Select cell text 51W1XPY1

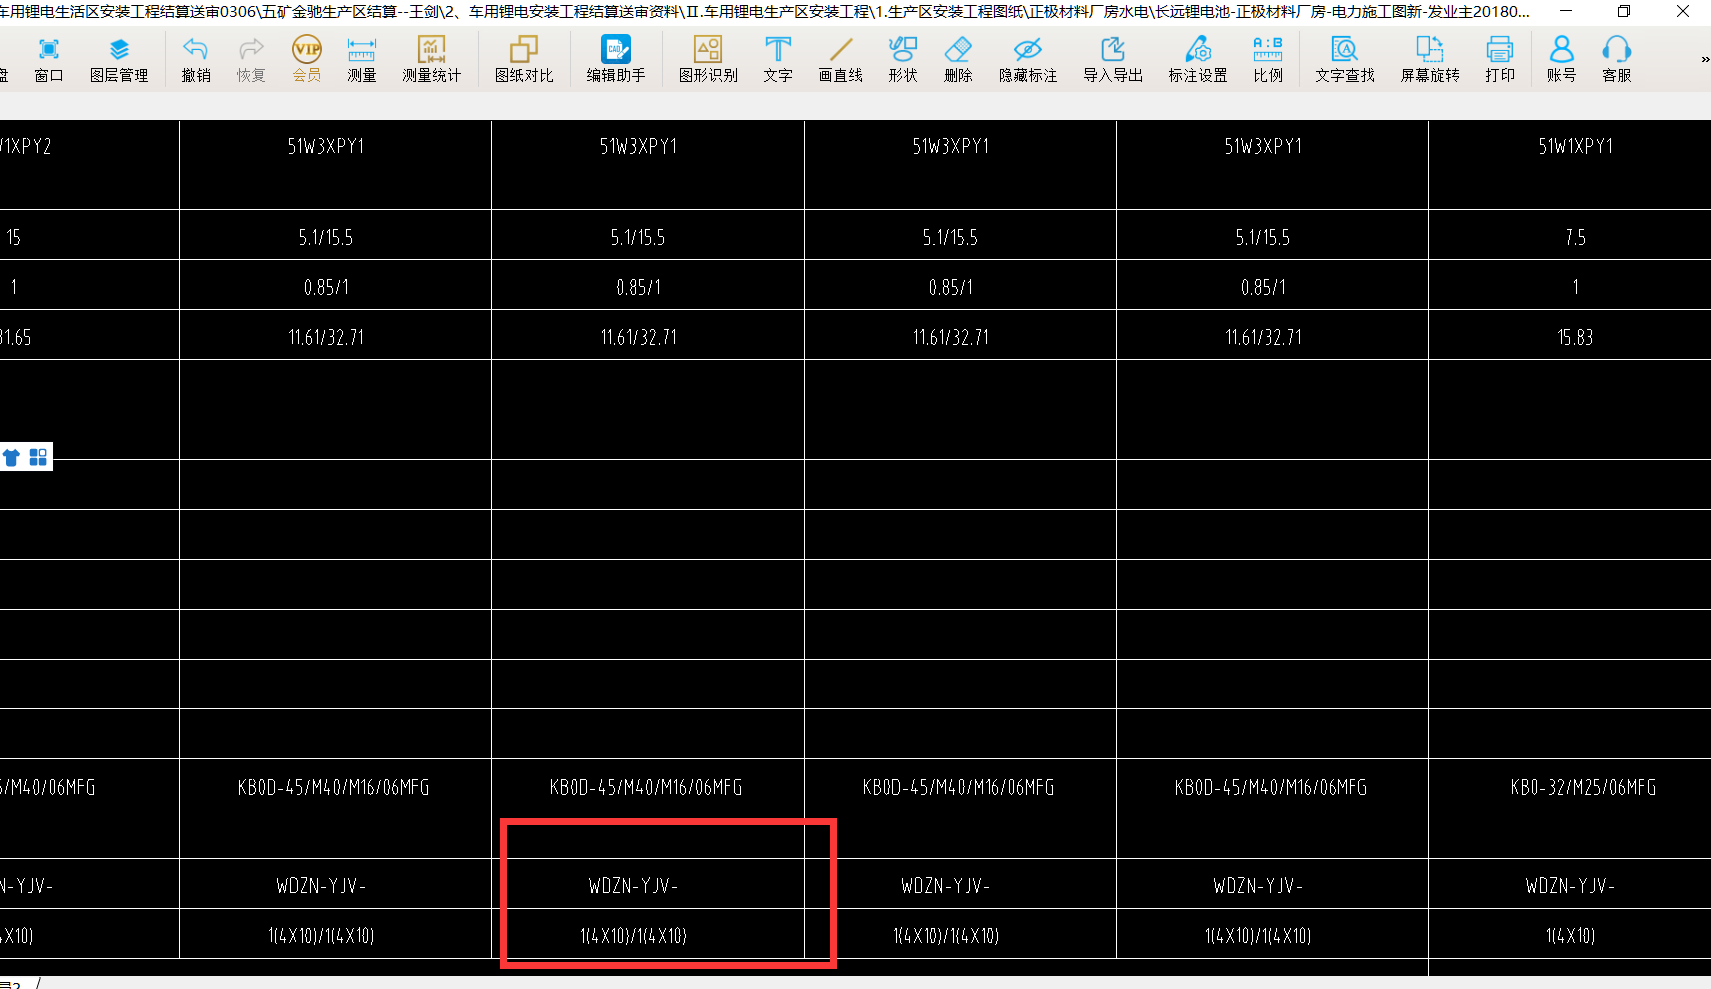pyautogui.click(x=1575, y=146)
